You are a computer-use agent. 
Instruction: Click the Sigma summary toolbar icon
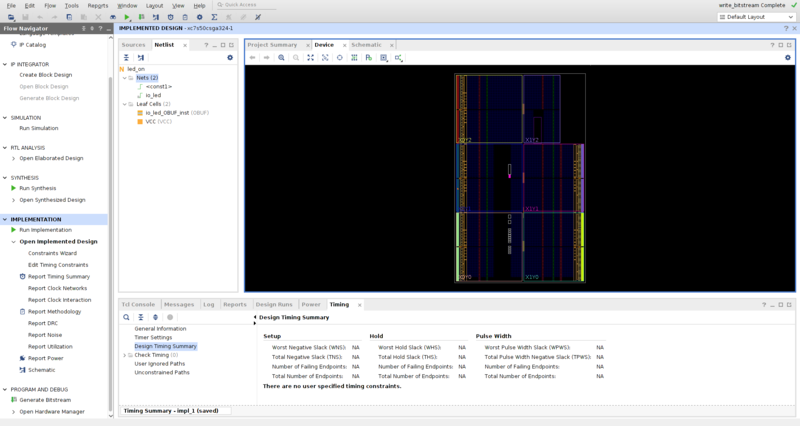214,17
